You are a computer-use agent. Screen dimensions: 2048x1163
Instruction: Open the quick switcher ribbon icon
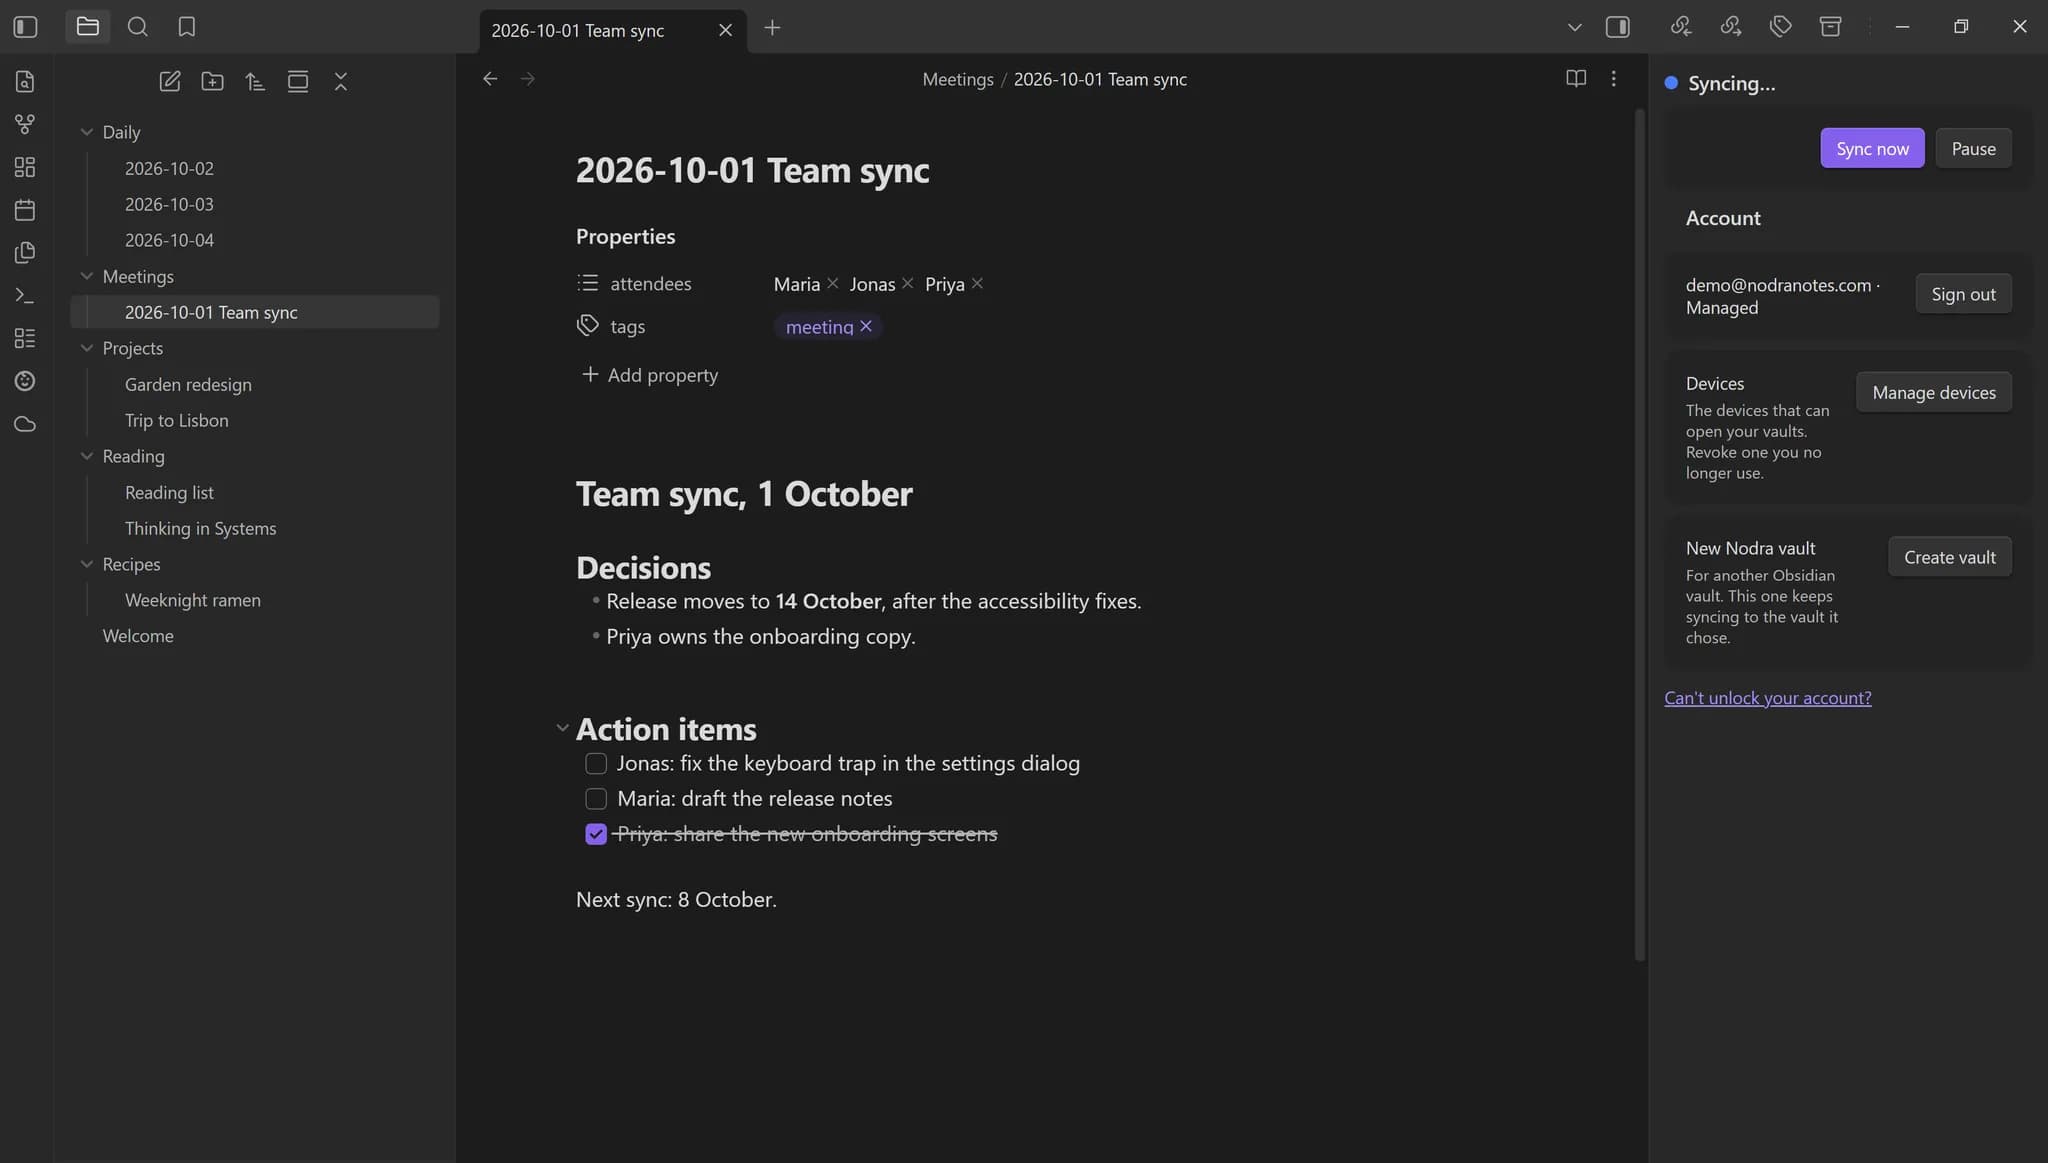pos(25,81)
